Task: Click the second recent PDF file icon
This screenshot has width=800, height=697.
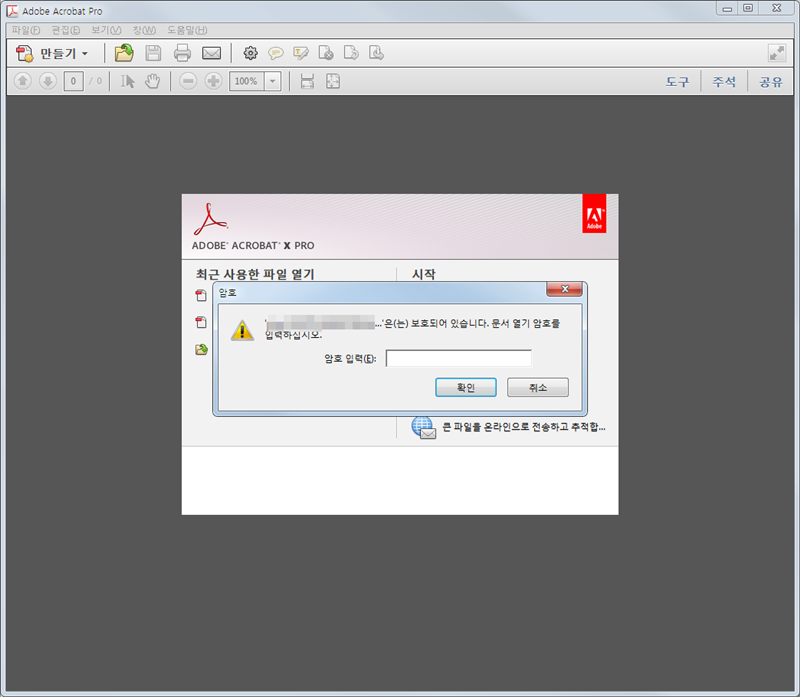Action: pyautogui.click(x=201, y=322)
